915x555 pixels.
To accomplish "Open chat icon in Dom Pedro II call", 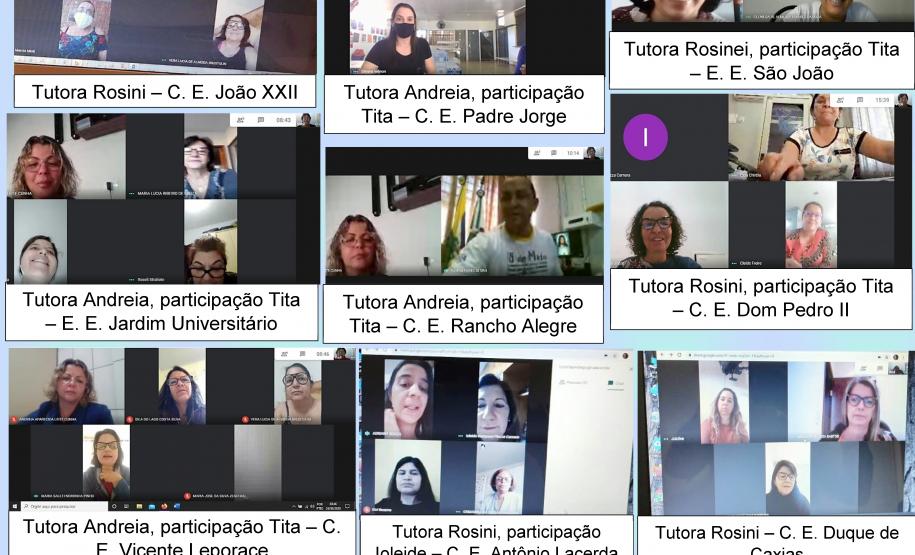I will [860, 100].
